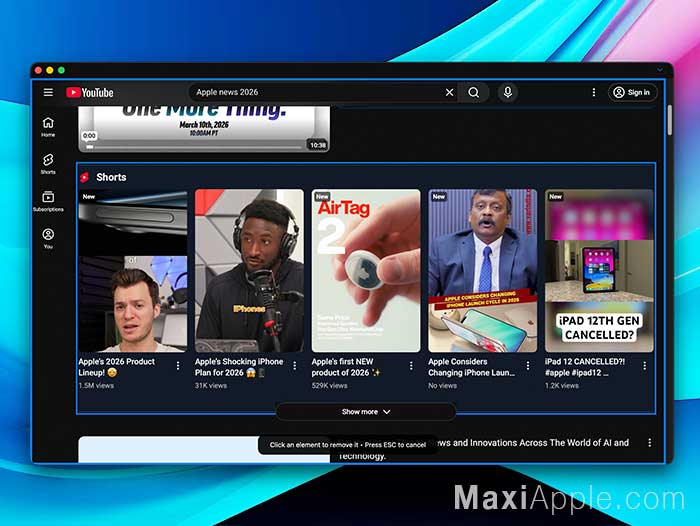
Task: Open Subscriptions in the sidebar
Action: (48, 201)
